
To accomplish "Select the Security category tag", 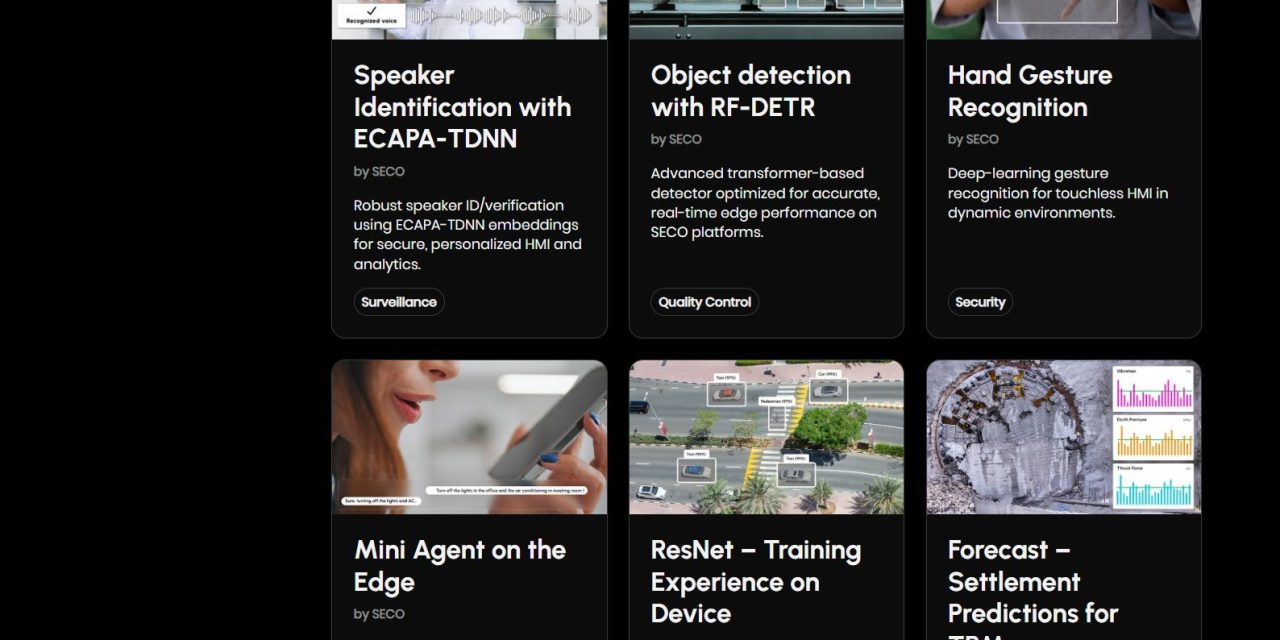I will (980, 301).
